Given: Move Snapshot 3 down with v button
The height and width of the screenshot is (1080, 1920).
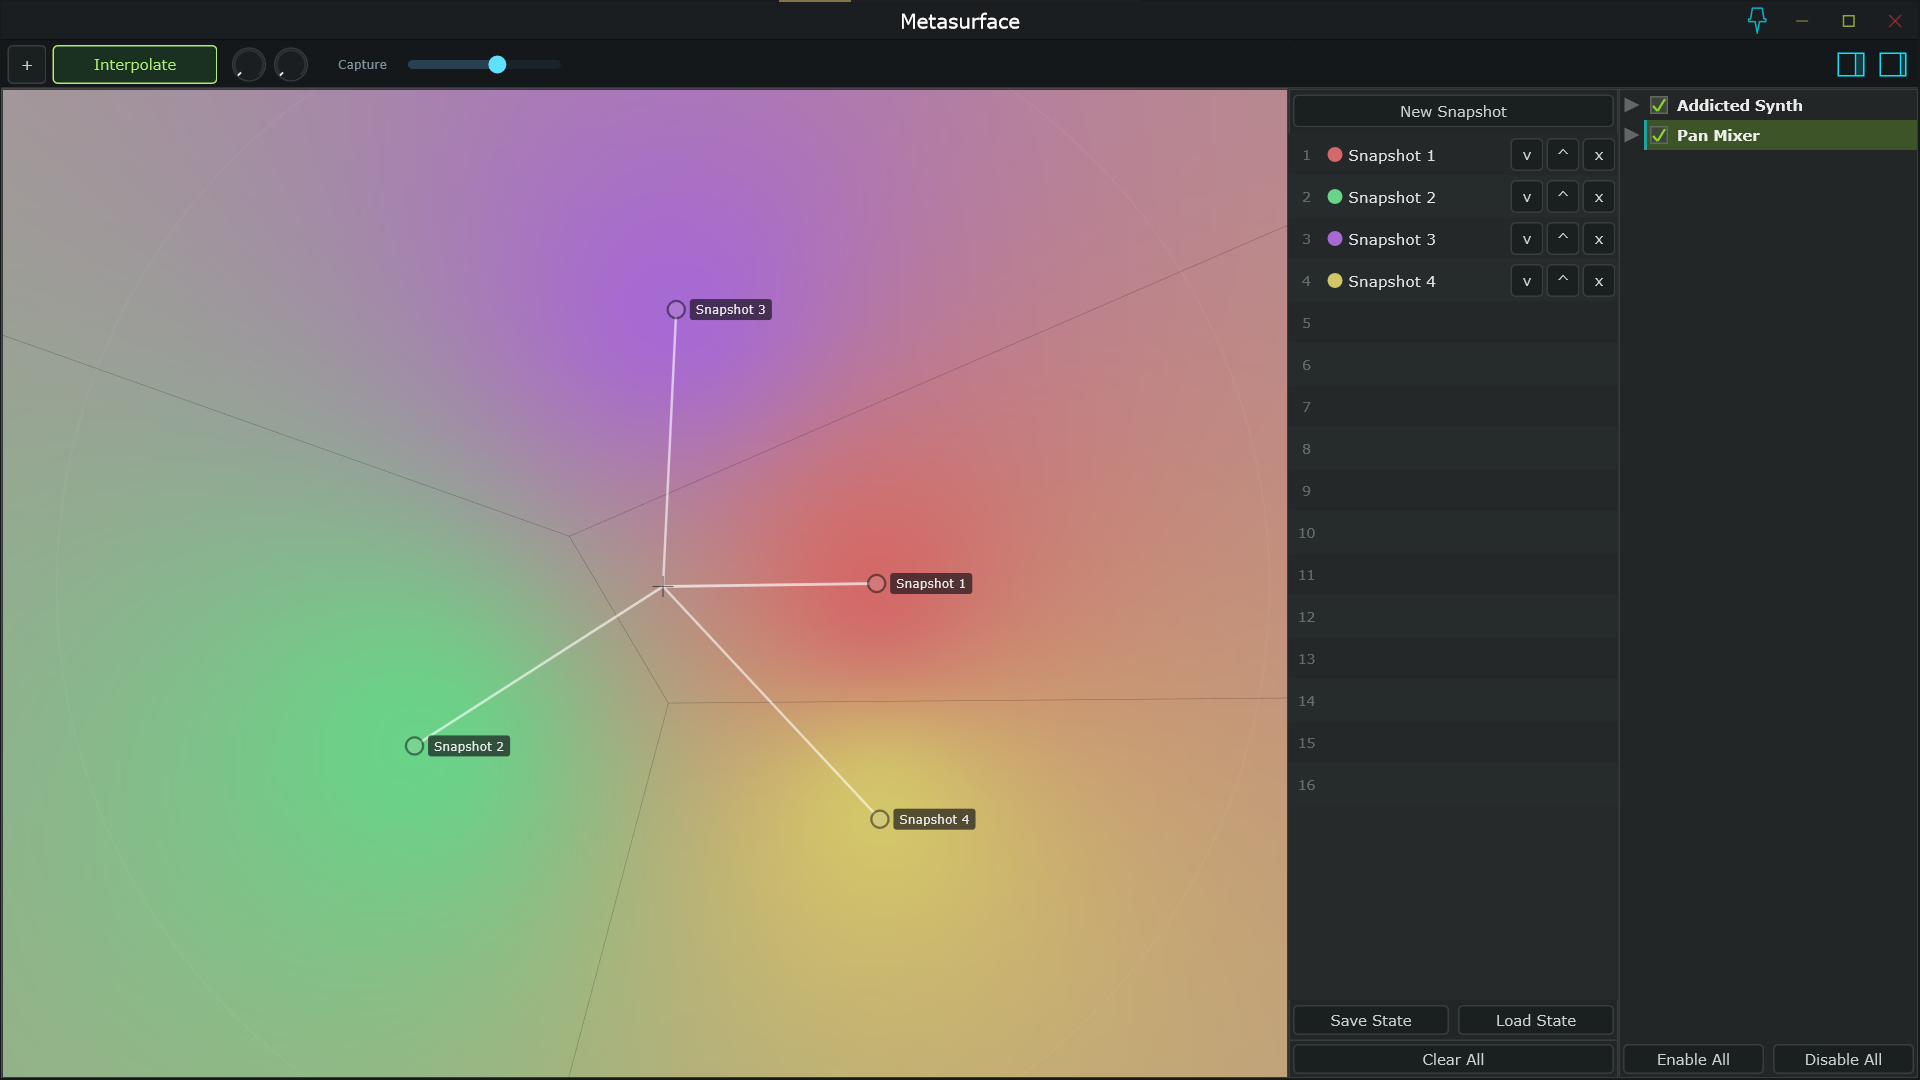Looking at the screenshot, I should pos(1527,240).
